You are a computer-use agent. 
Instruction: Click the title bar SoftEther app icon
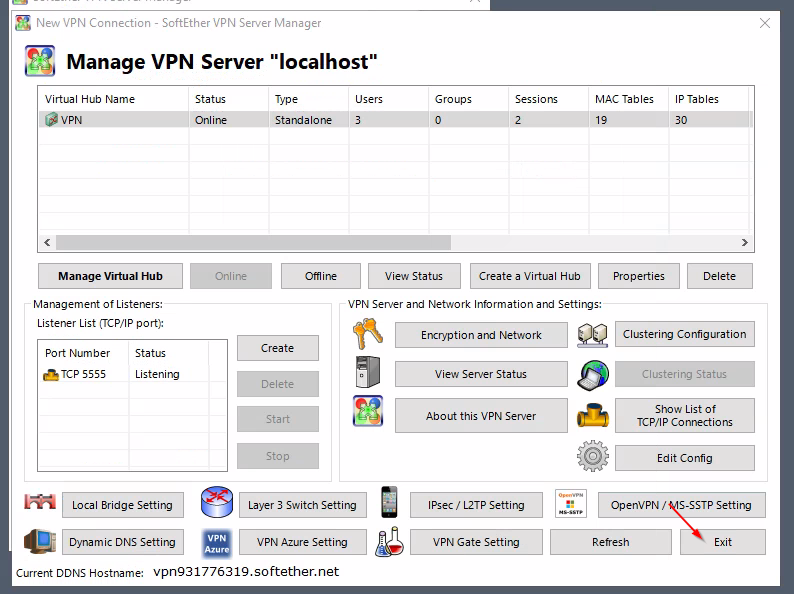(x=23, y=23)
